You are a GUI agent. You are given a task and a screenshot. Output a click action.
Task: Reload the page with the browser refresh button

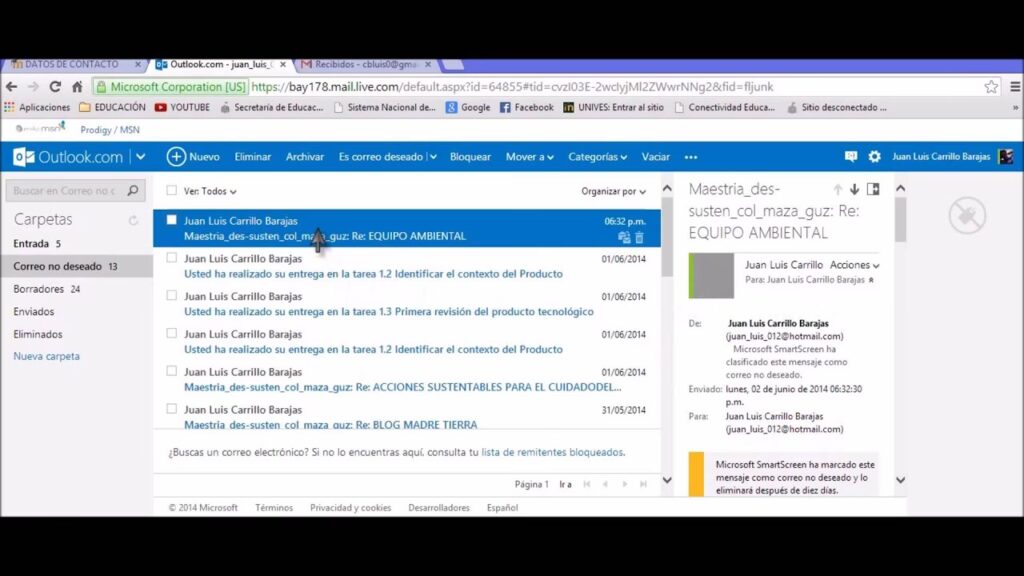click(55, 87)
